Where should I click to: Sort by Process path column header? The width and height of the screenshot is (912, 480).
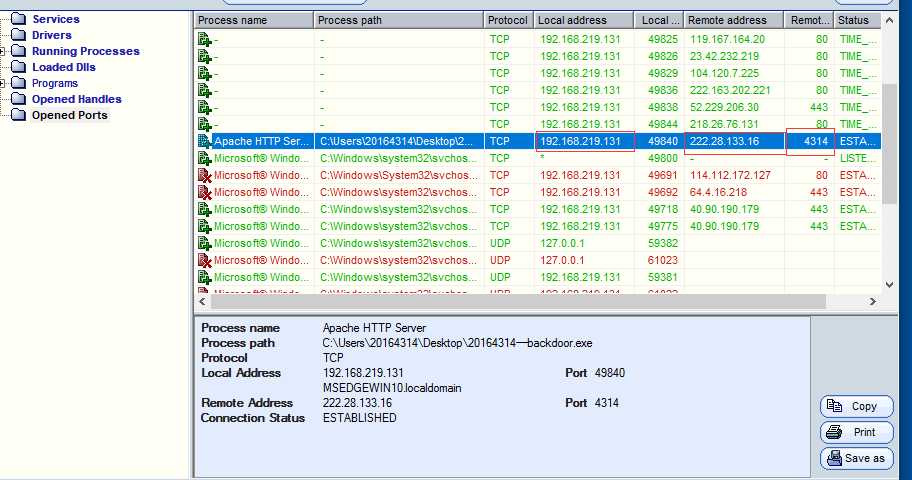tap(398, 20)
